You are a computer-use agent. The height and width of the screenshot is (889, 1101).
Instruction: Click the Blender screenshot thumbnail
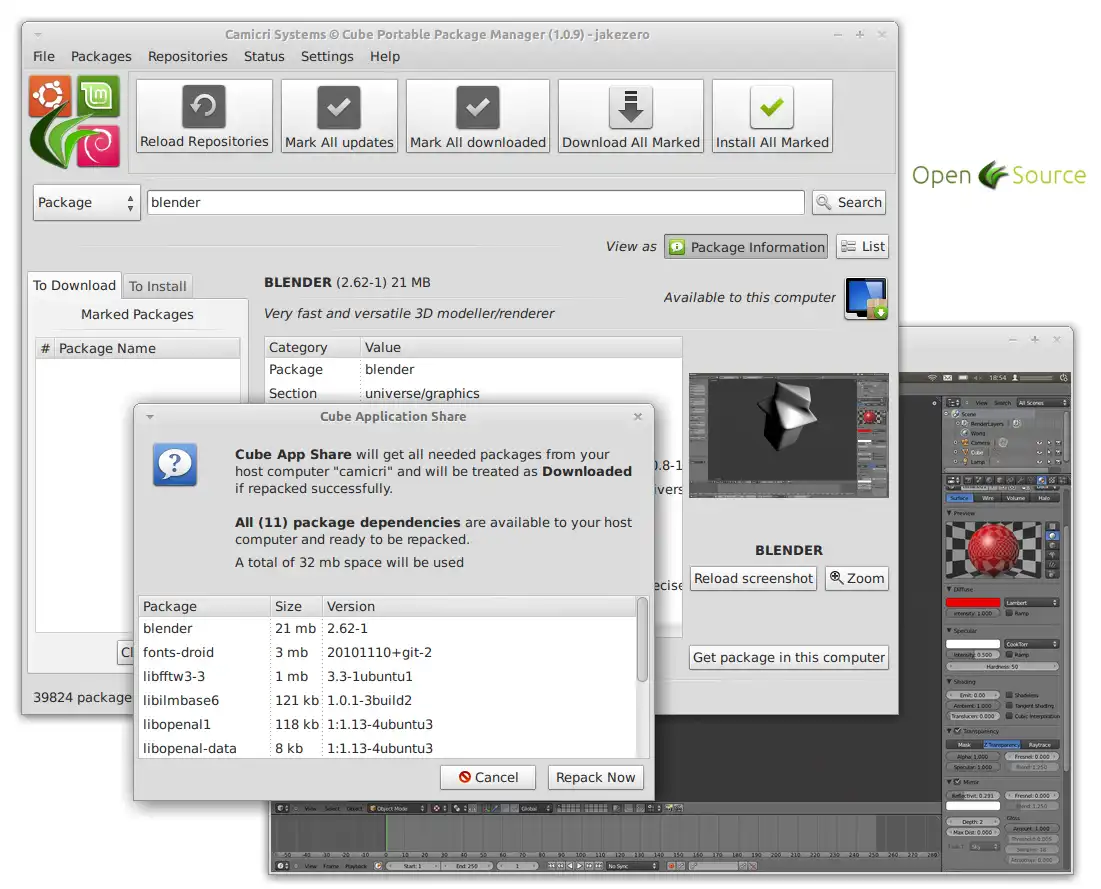click(789, 435)
